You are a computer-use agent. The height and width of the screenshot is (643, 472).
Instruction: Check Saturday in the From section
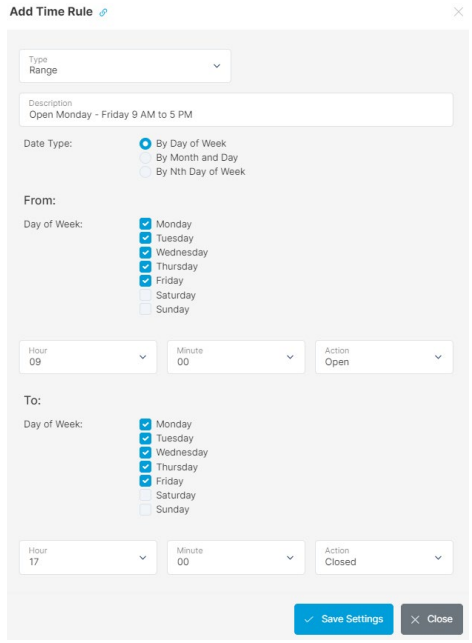point(145,295)
